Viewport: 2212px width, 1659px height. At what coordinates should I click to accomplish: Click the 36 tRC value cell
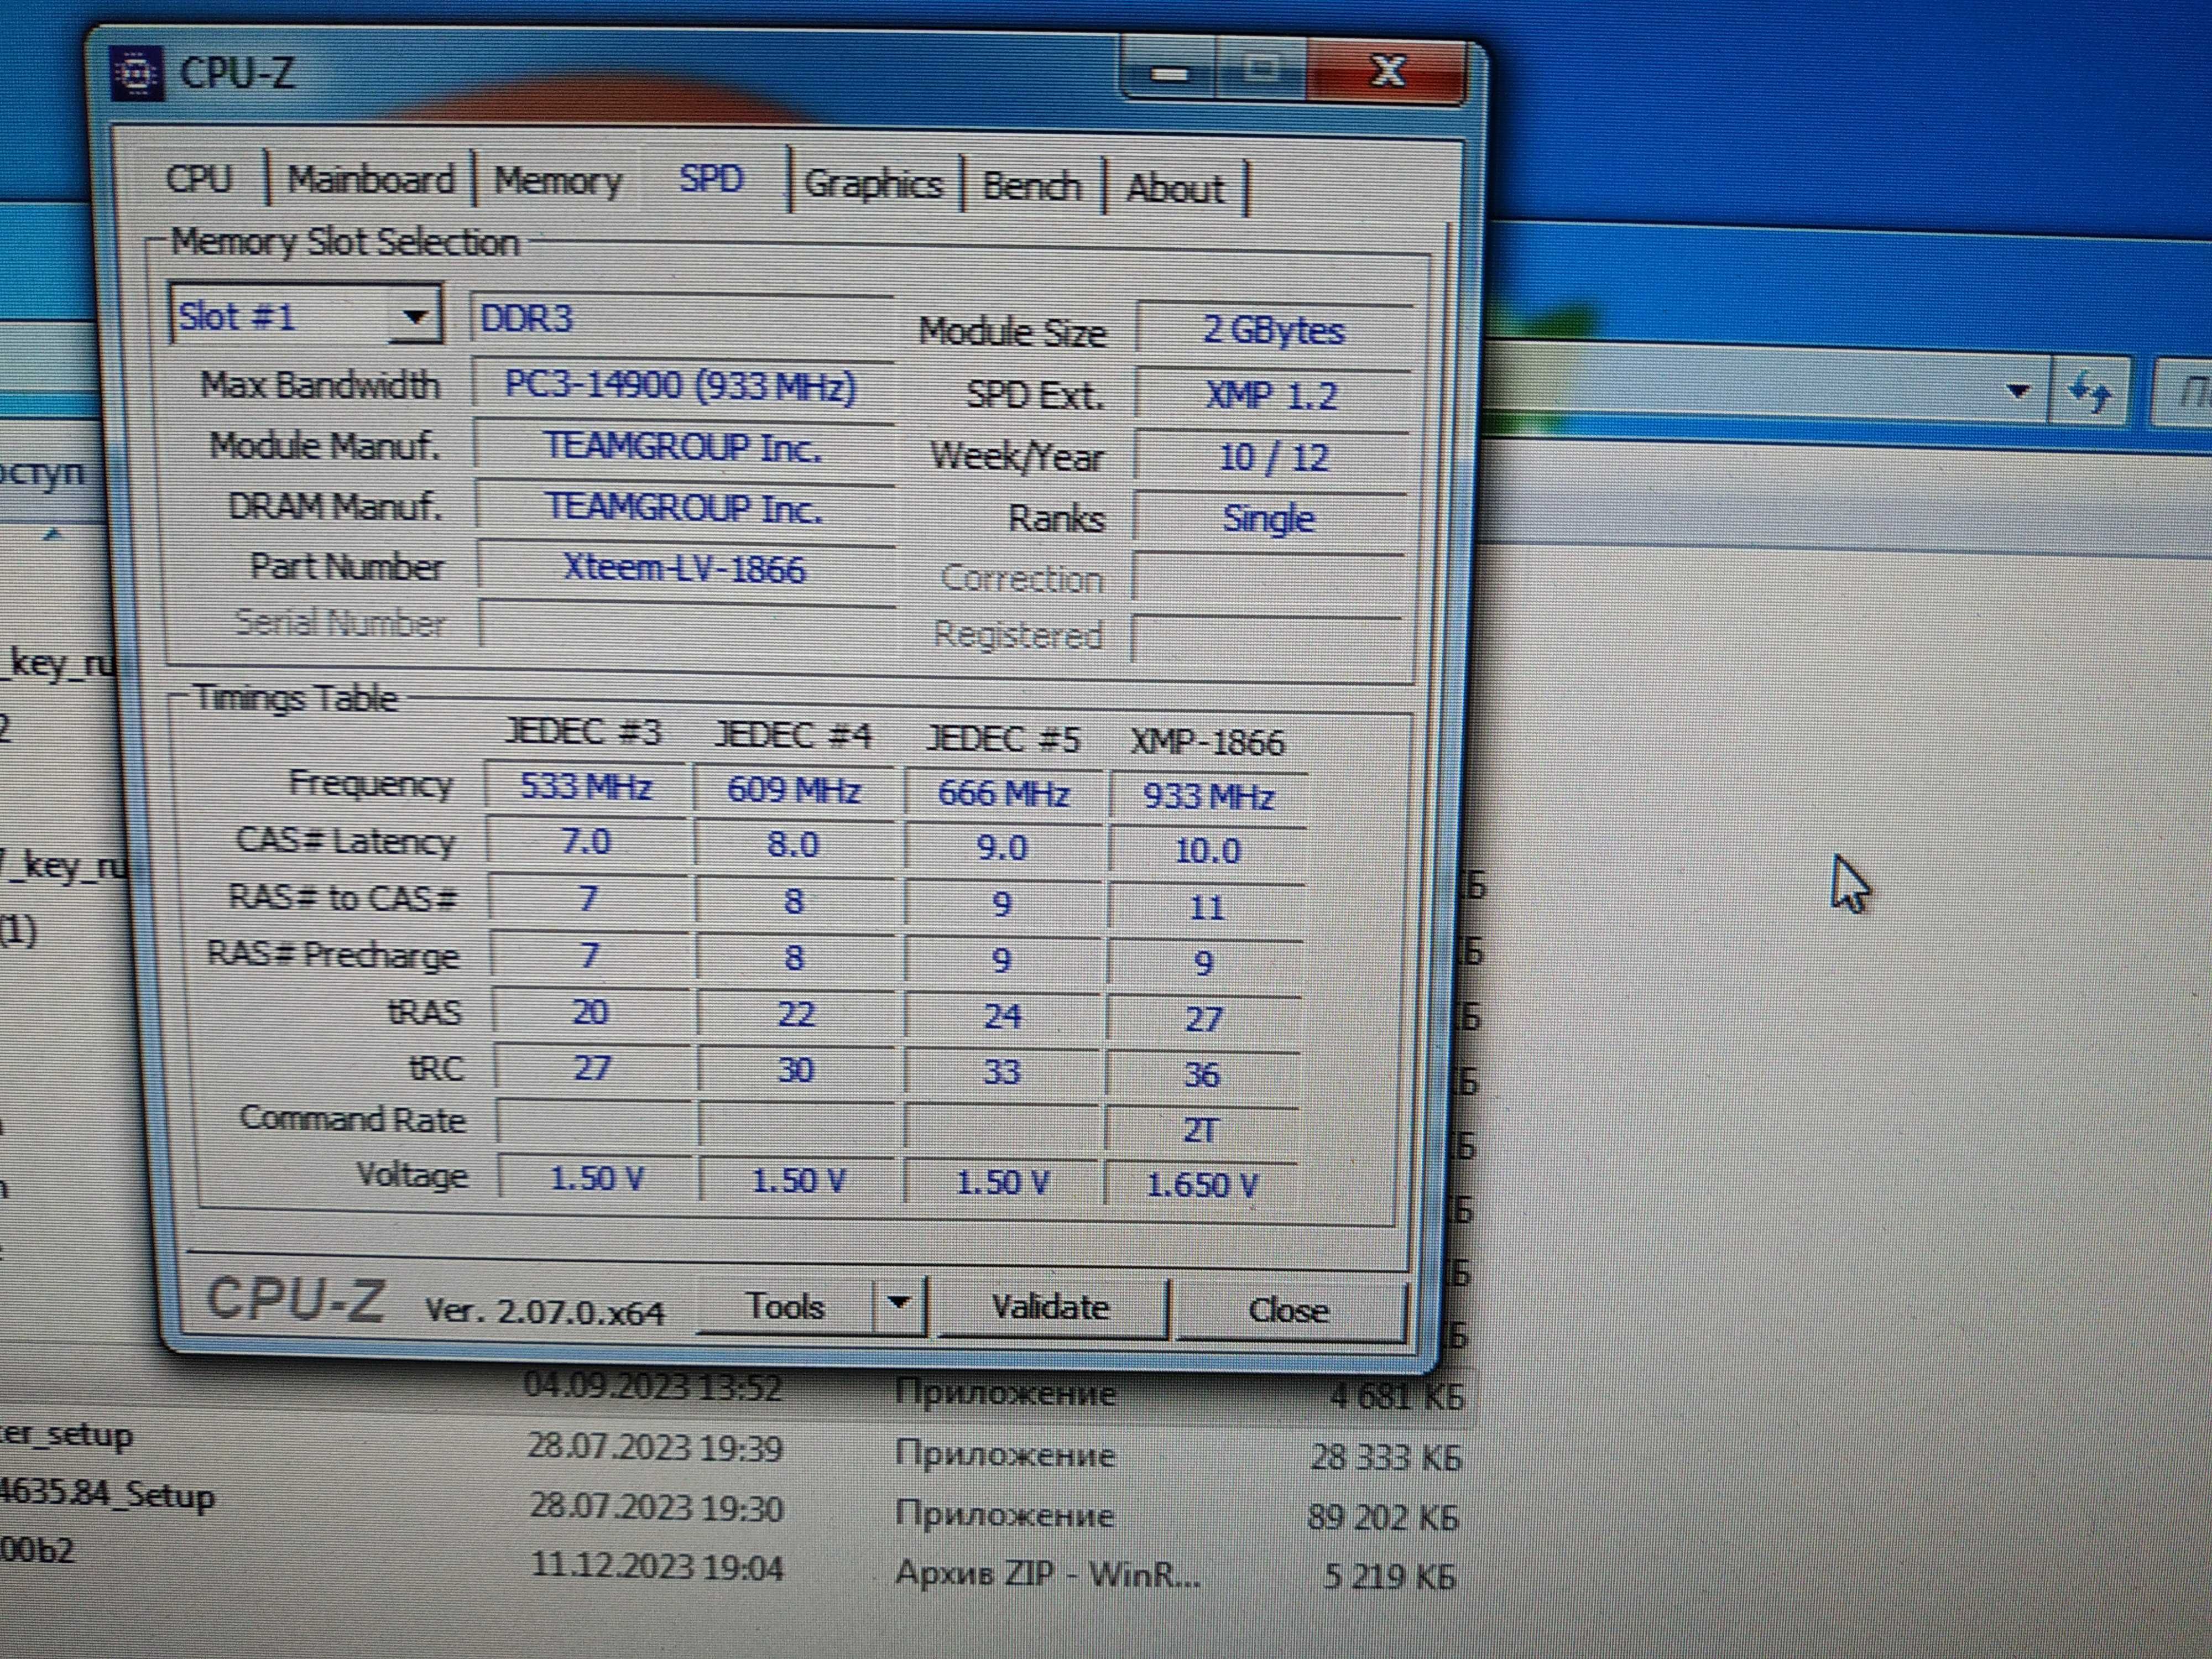tap(1203, 1075)
